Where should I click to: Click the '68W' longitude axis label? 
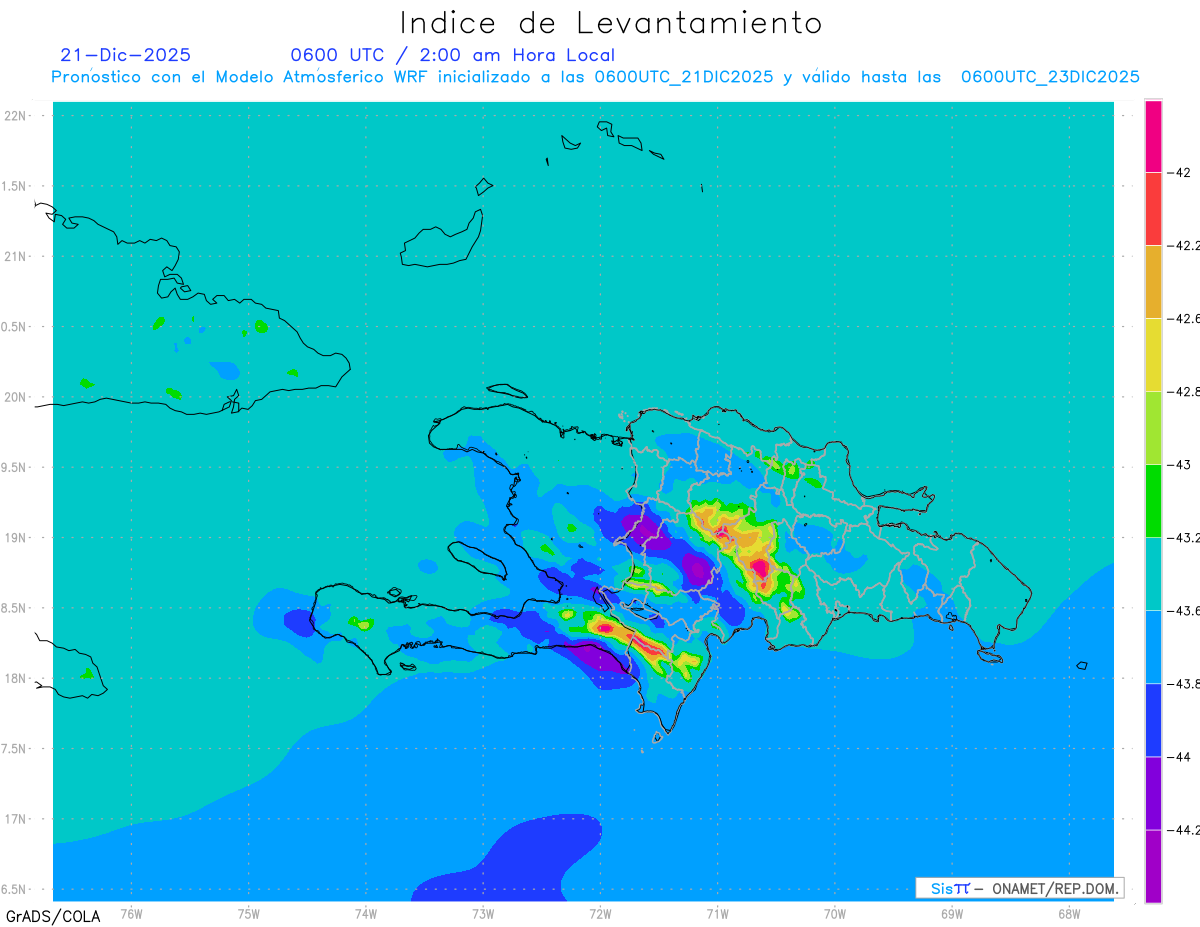tap(1069, 914)
